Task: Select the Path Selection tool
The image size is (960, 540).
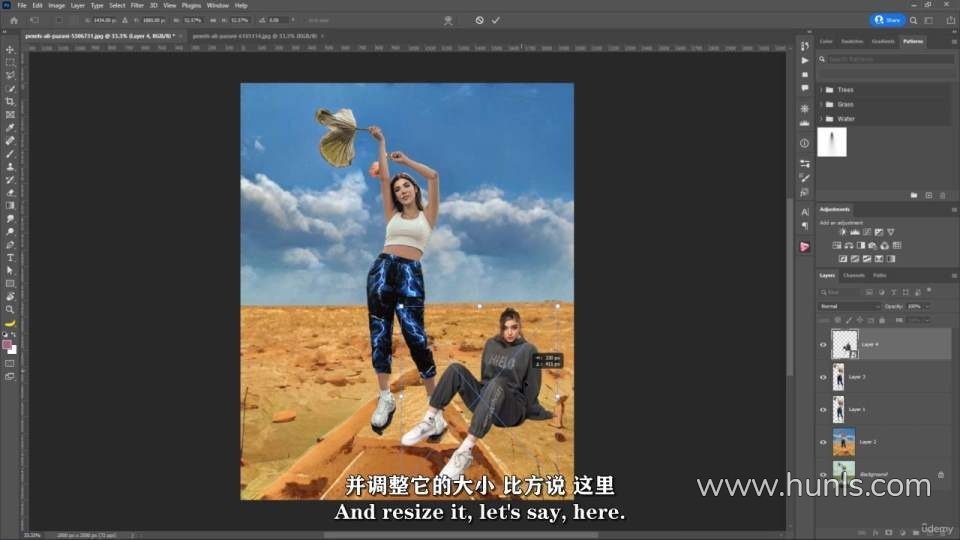Action: pyautogui.click(x=10, y=271)
